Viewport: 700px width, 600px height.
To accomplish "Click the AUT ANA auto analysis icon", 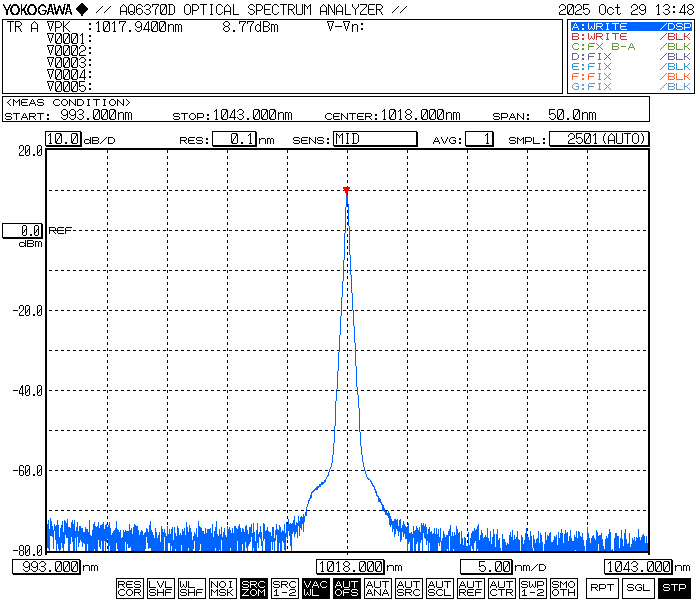I will click(378, 588).
